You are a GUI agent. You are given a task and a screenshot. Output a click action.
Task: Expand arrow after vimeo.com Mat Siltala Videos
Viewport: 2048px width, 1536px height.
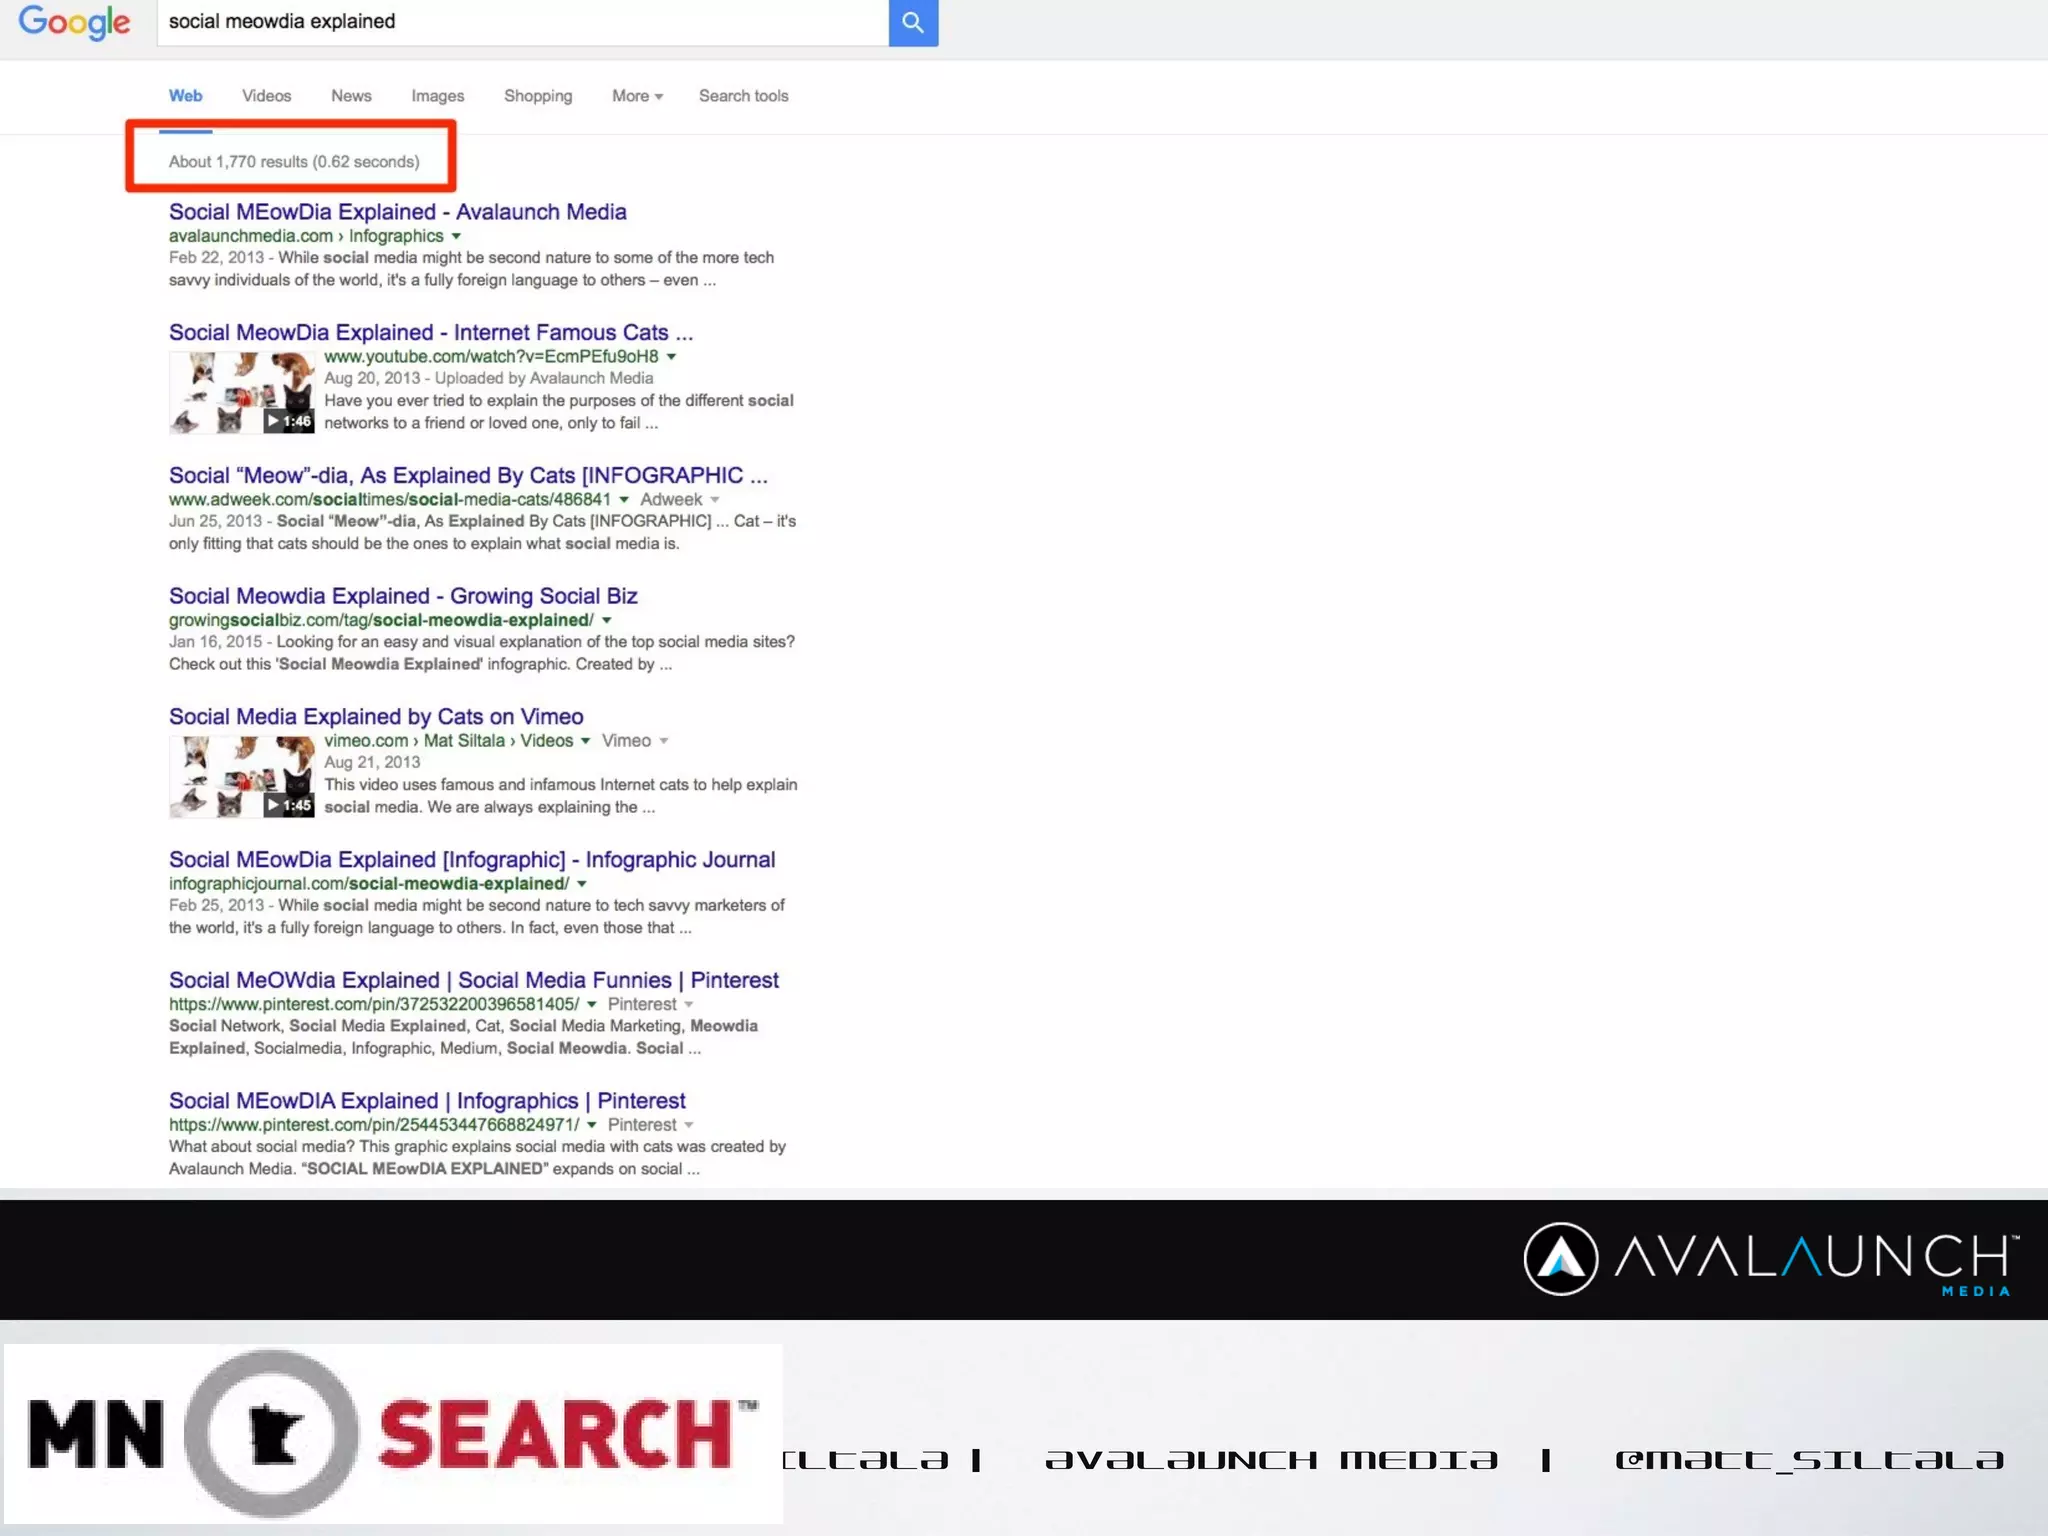coord(585,741)
